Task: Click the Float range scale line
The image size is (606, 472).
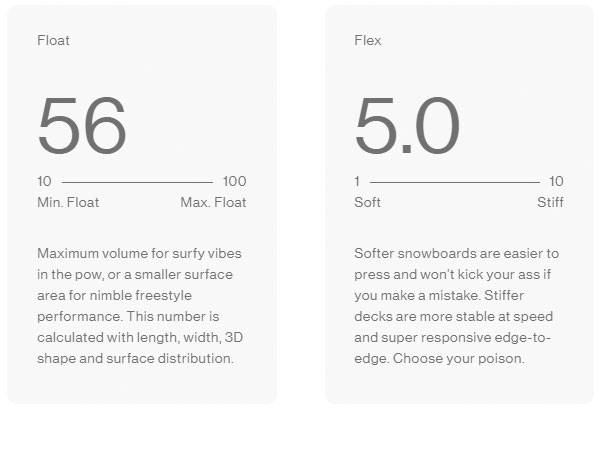Action: (137, 182)
